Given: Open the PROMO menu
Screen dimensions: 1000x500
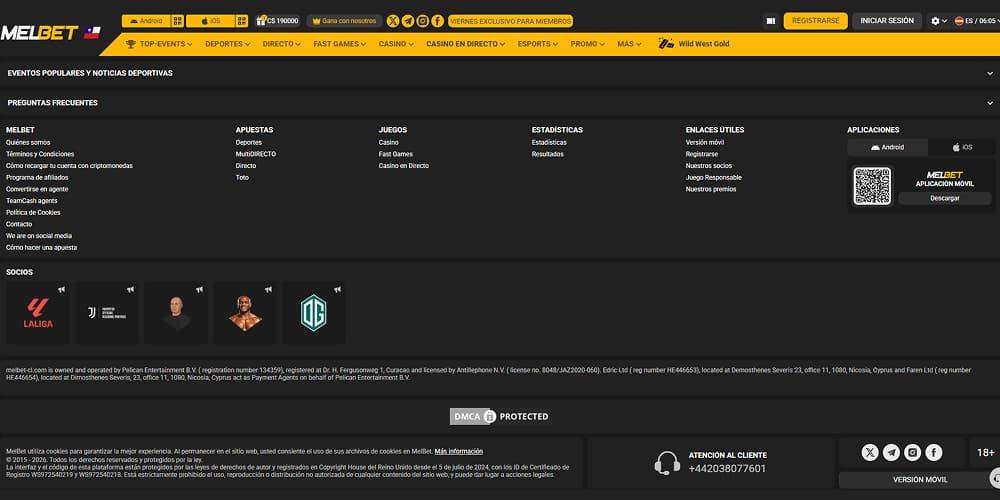Looking at the screenshot, I should coord(587,44).
